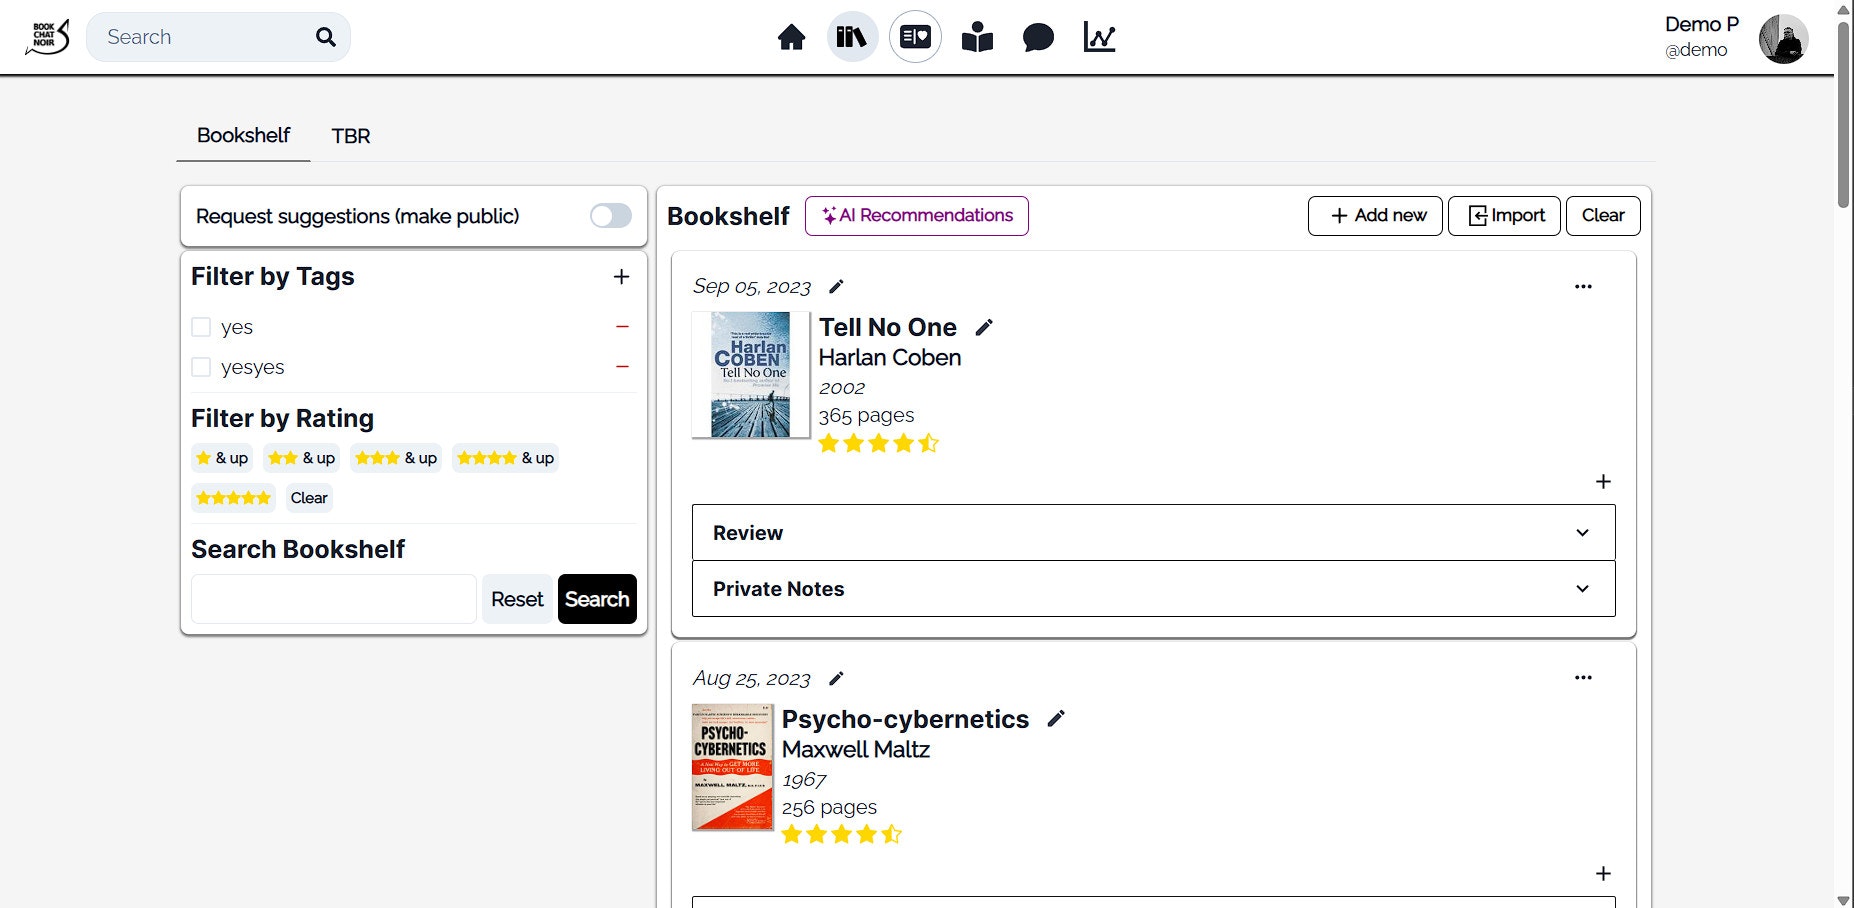Open the reading list heart-card icon
The height and width of the screenshot is (908, 1854).
[x=915, y=37]
